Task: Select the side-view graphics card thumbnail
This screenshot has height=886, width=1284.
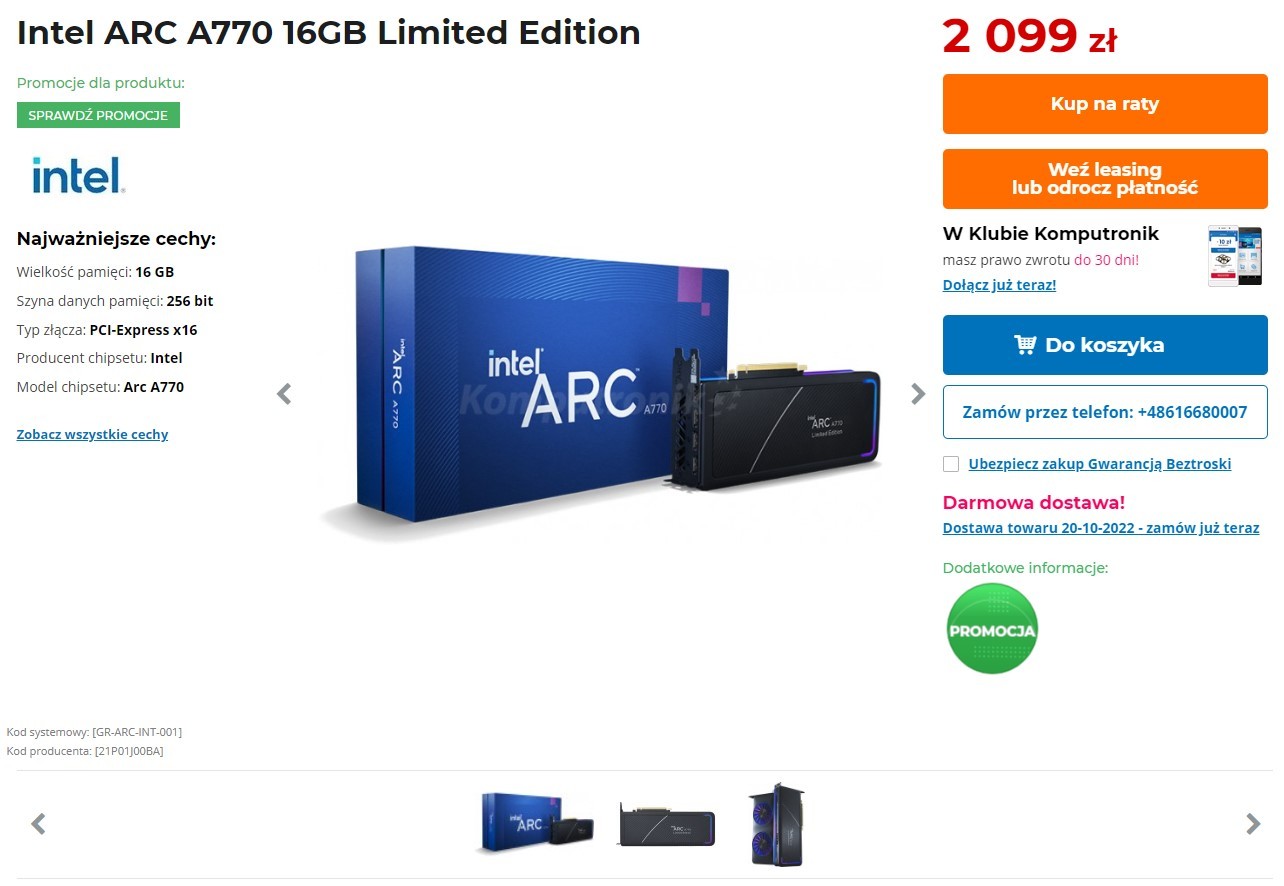Action: tap(665, 823)
